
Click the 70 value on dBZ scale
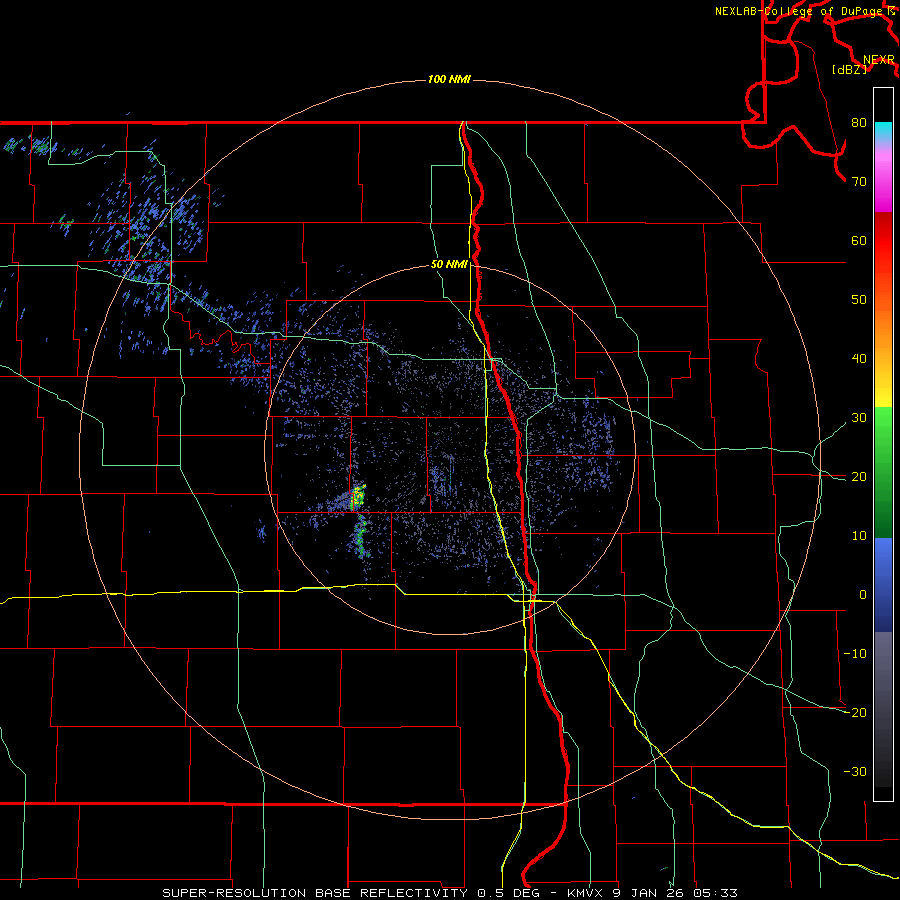click(859, 181)
